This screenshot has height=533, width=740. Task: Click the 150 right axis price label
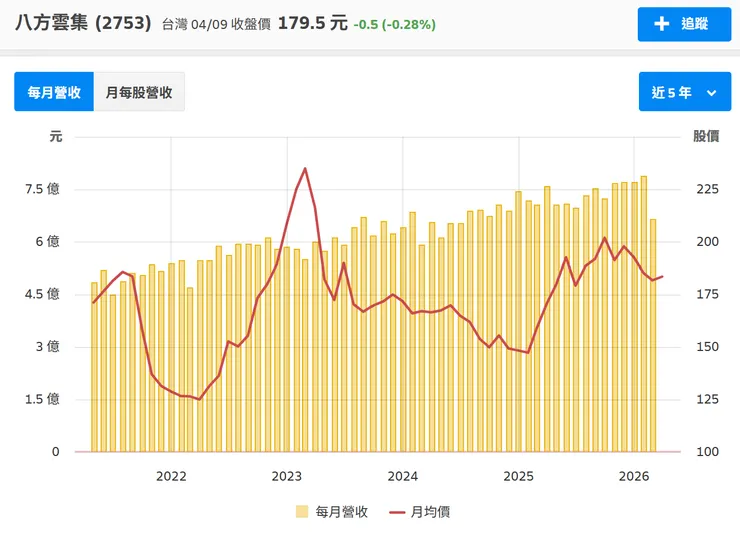707,347
